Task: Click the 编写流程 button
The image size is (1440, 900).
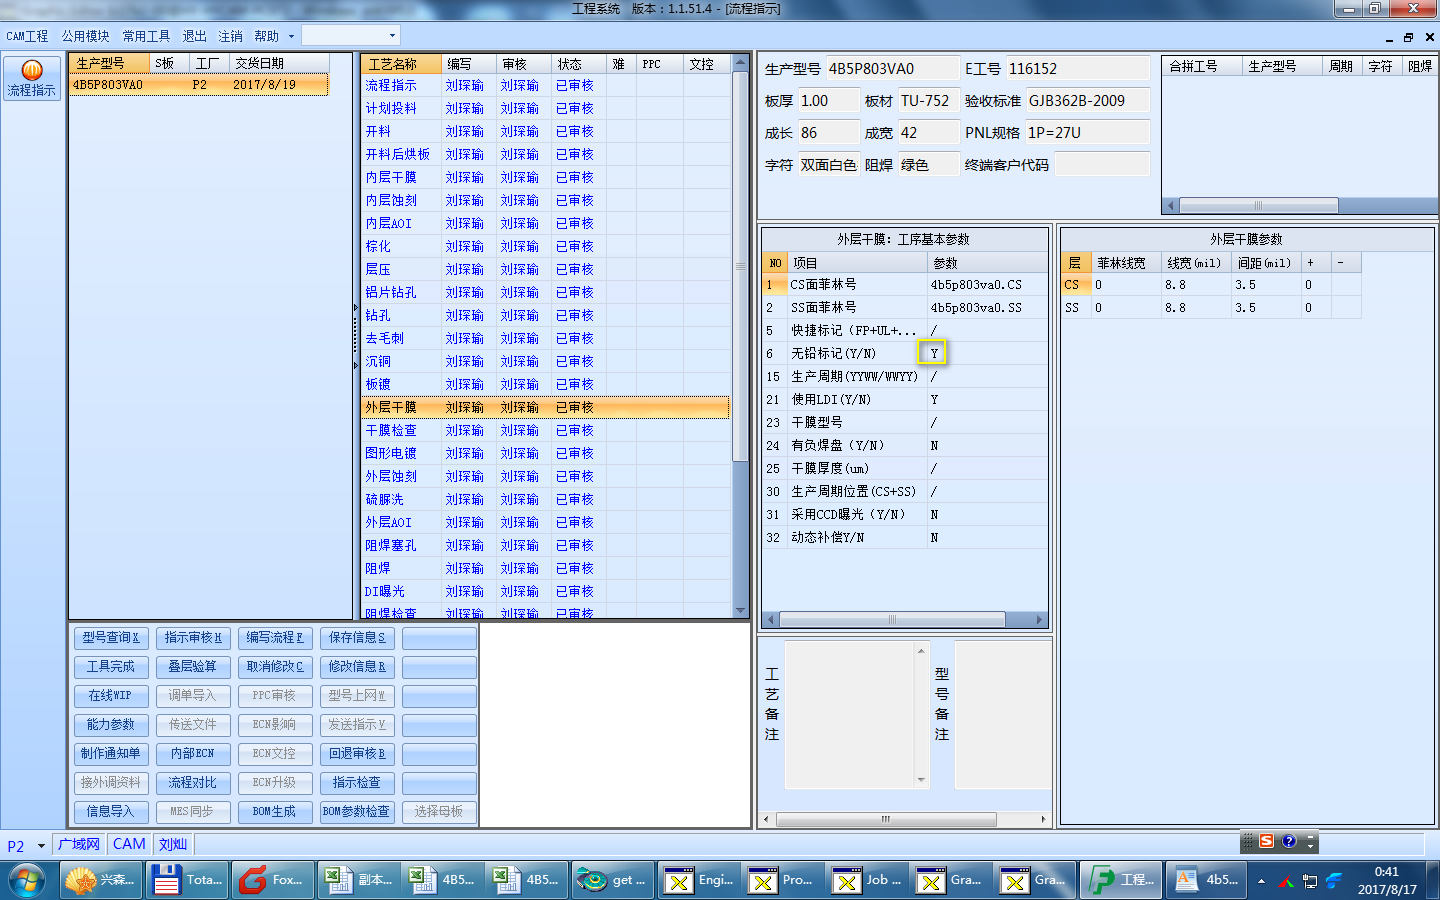Action: click(x=275, y=638)
